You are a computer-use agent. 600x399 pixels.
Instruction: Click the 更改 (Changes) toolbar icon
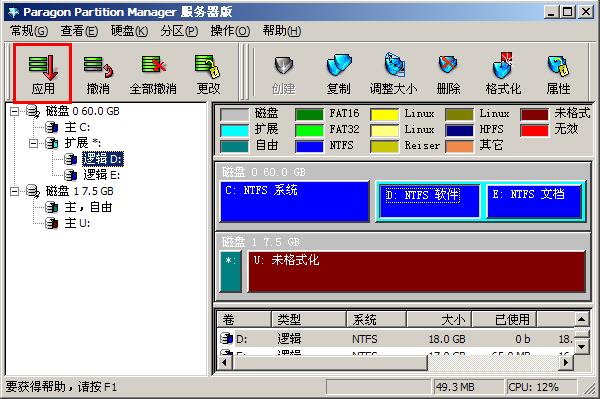pyautogui.click(x=208, y=66)
